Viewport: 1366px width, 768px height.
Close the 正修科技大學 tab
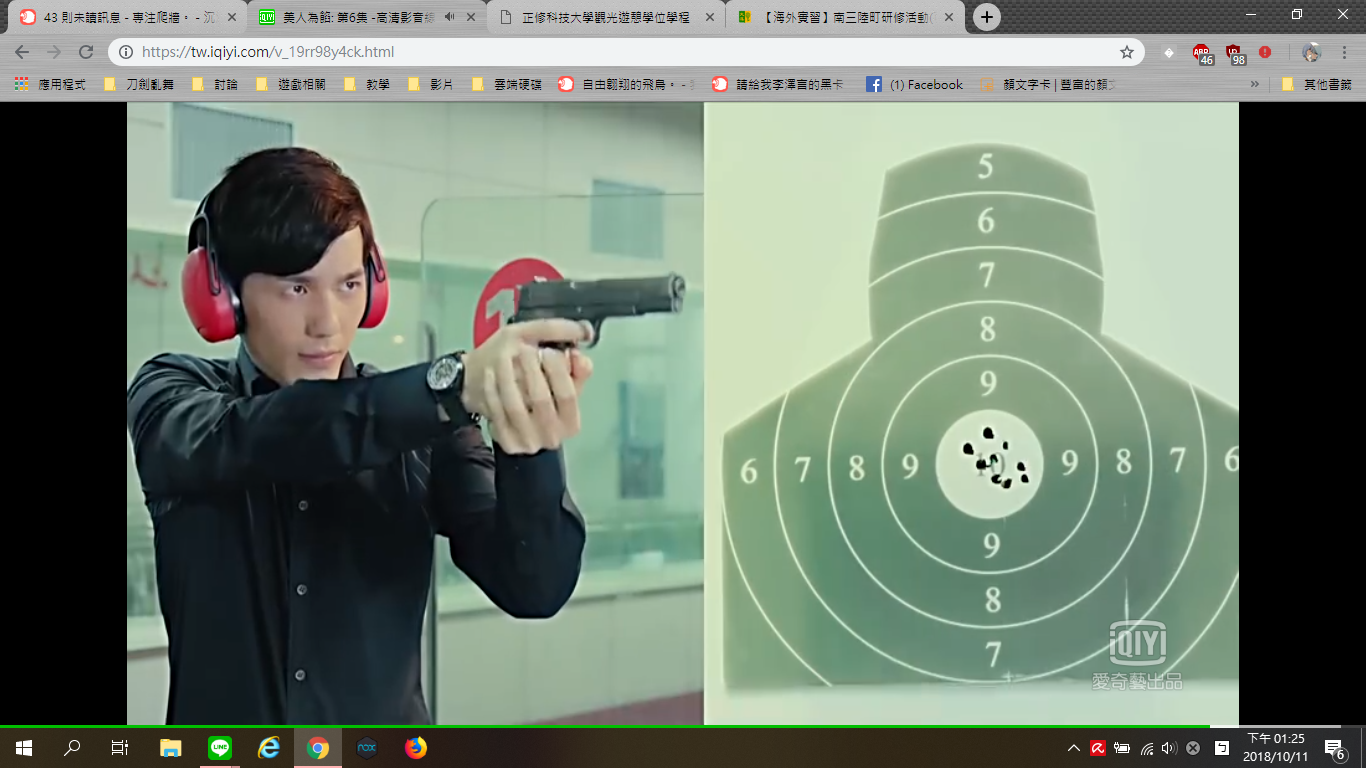(710, 17)
